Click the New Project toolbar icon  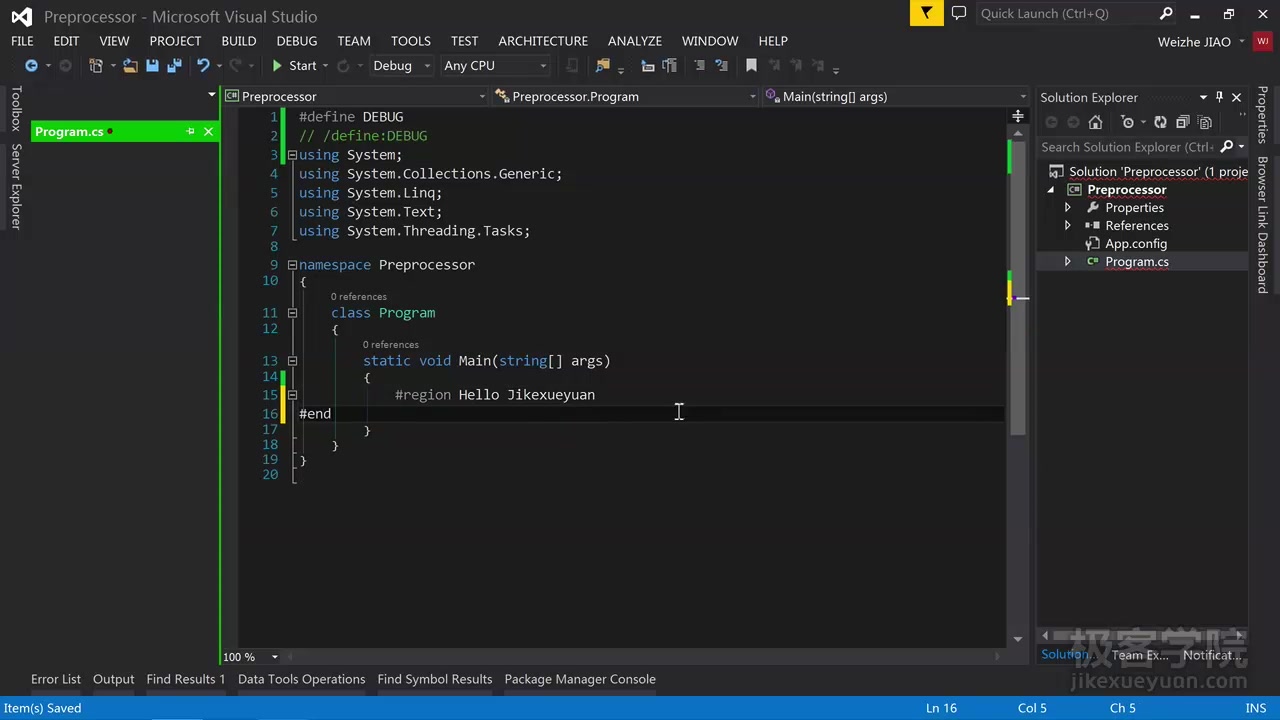coord(96,66)
